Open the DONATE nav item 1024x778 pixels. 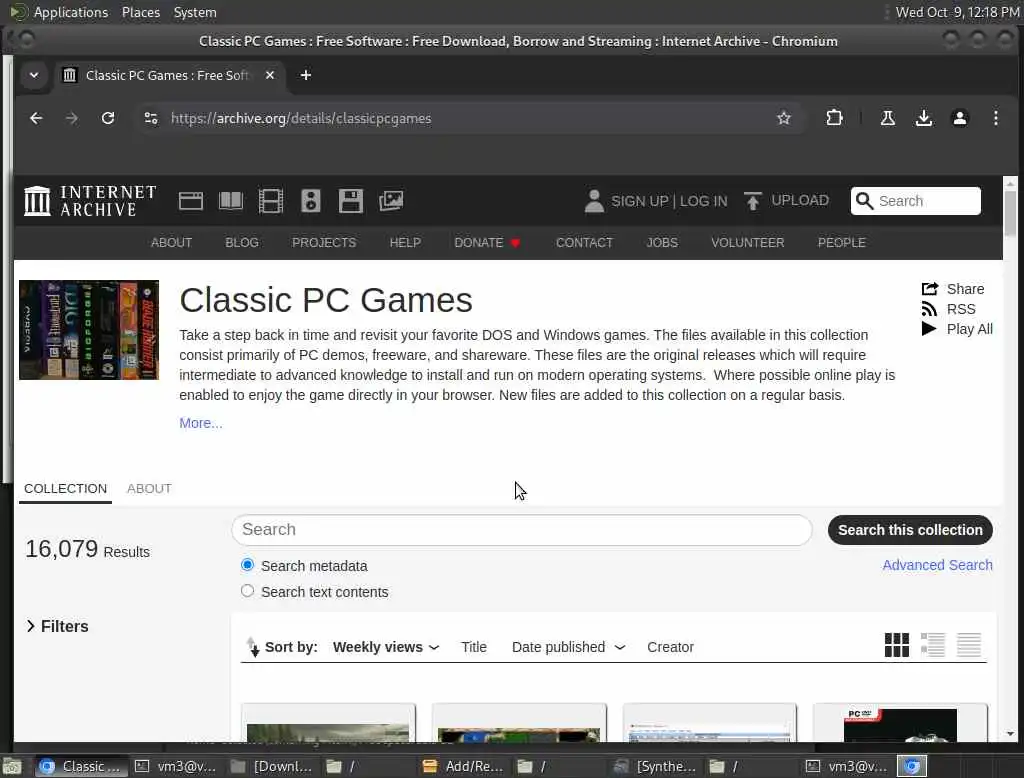(487, 242)
